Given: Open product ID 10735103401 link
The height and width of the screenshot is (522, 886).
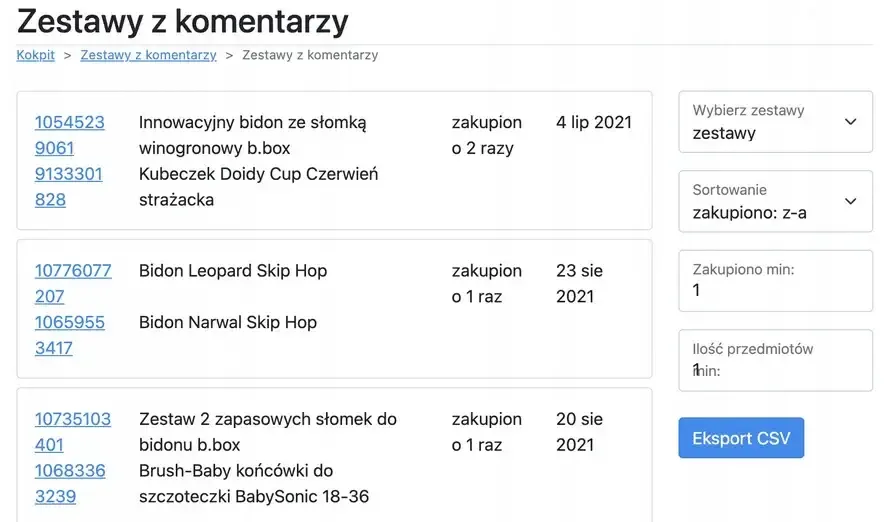Looking at the screenshot, I should click(x=72, y=431).
